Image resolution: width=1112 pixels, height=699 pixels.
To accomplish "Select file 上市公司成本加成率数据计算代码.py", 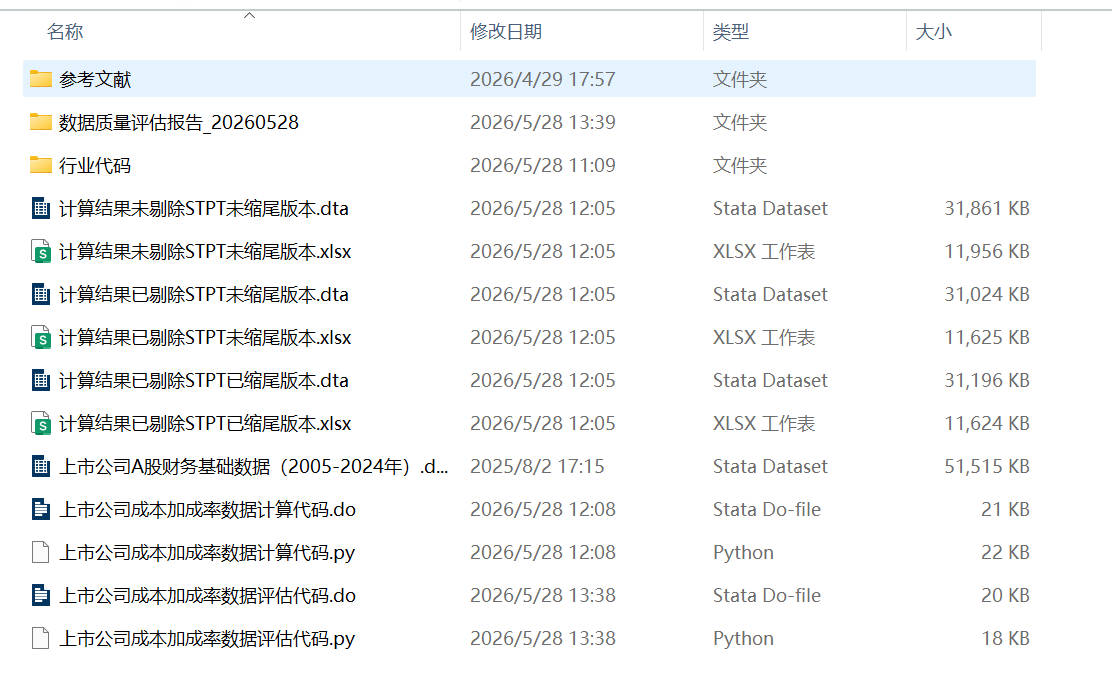I will tap(206, 553).
